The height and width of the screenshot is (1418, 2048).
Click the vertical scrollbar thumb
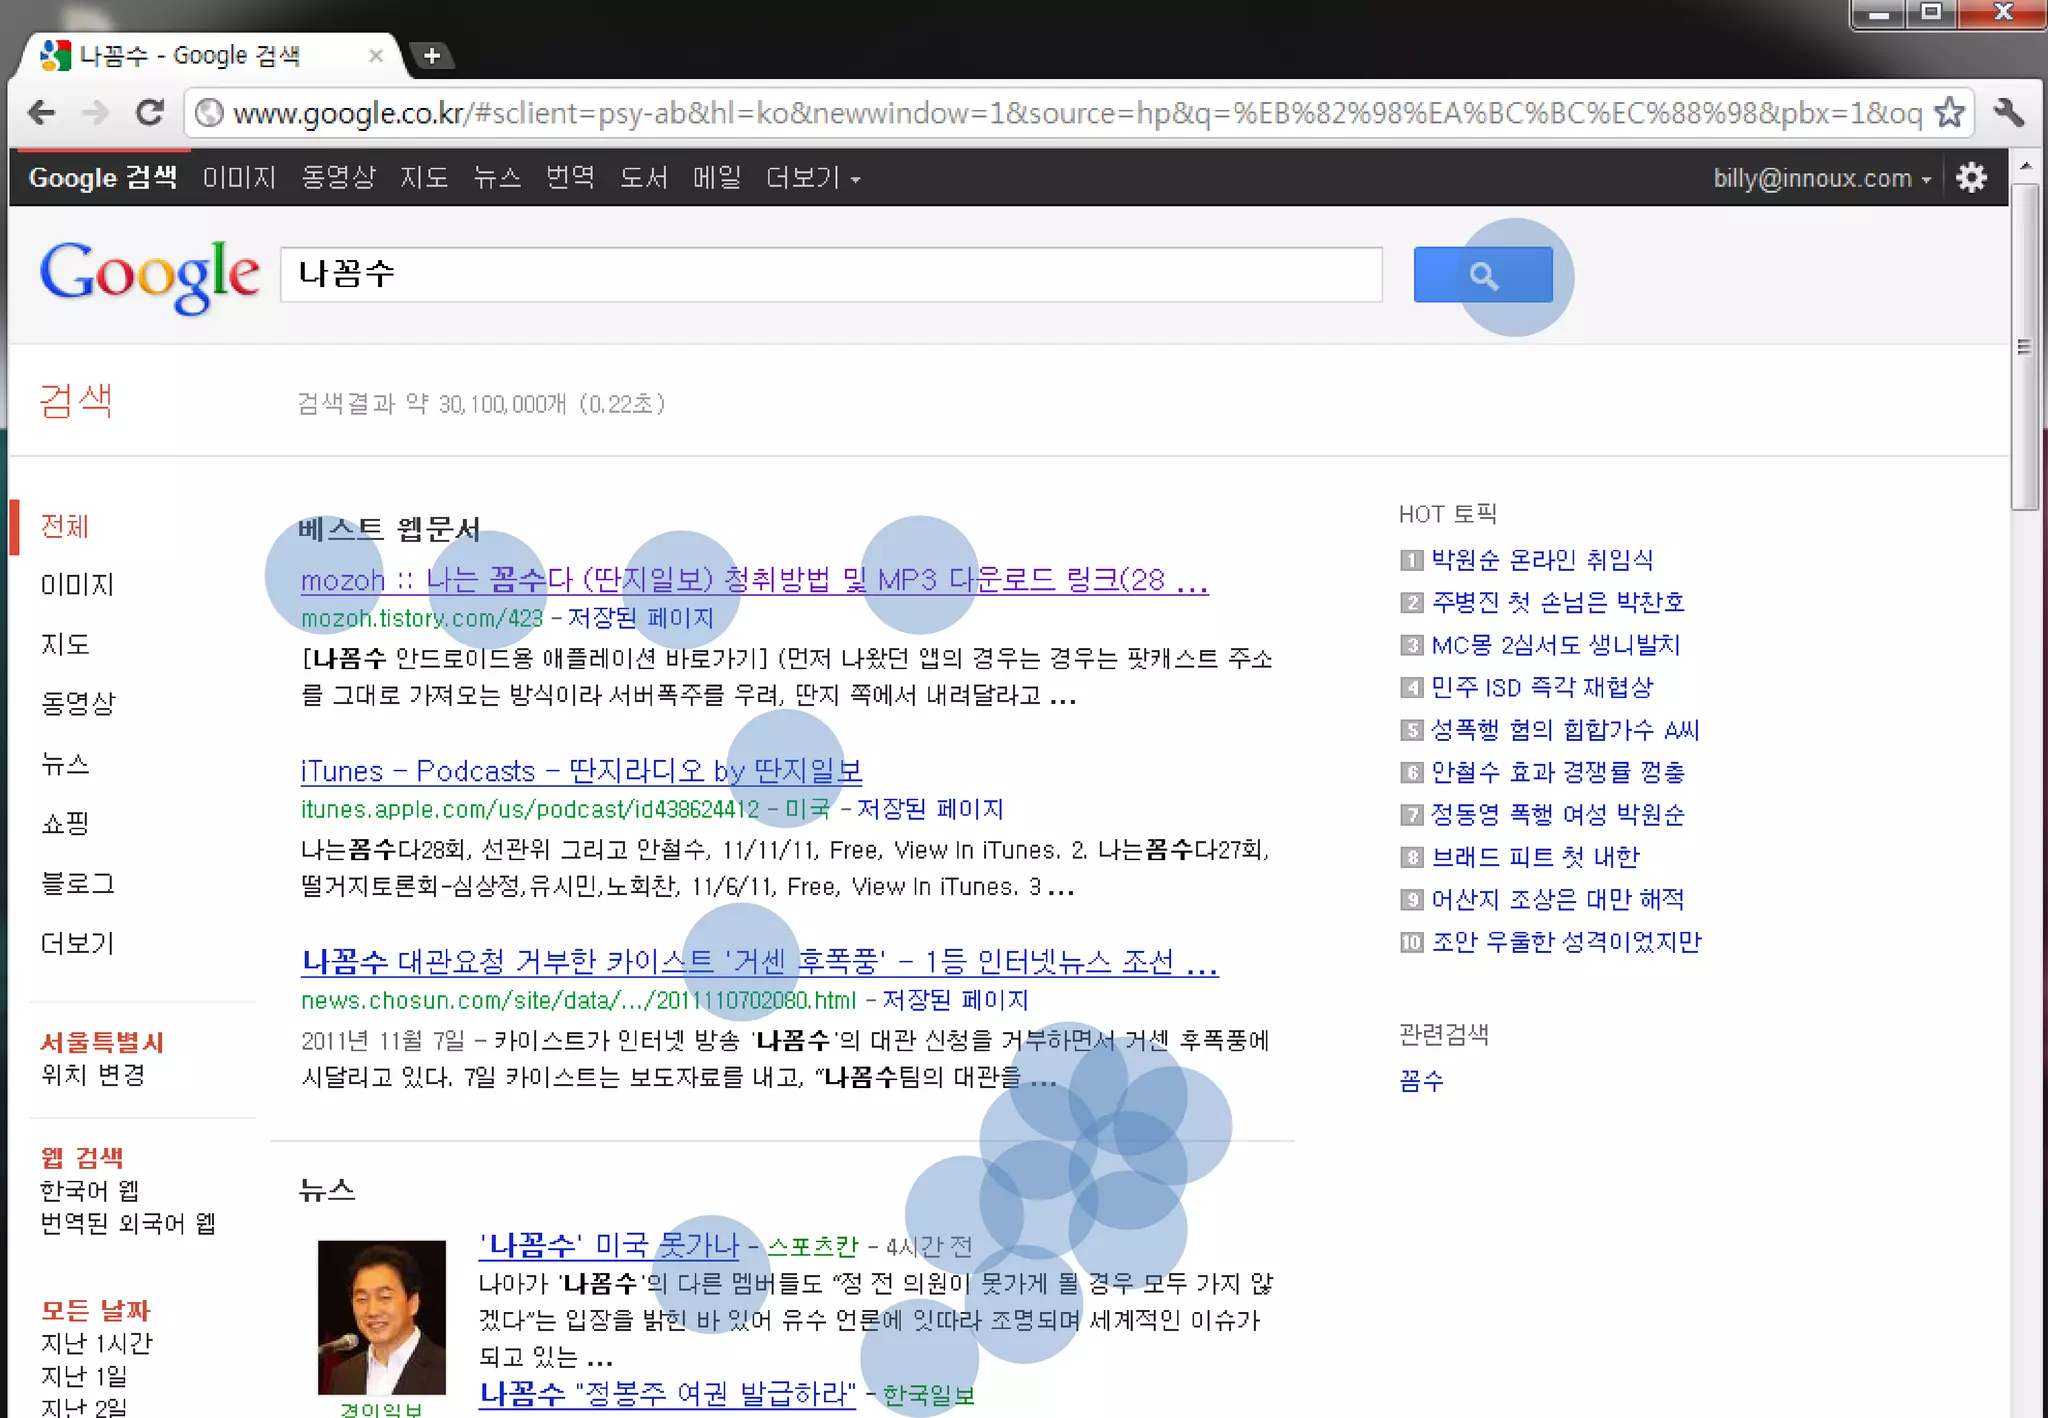tap(2025, 345)
